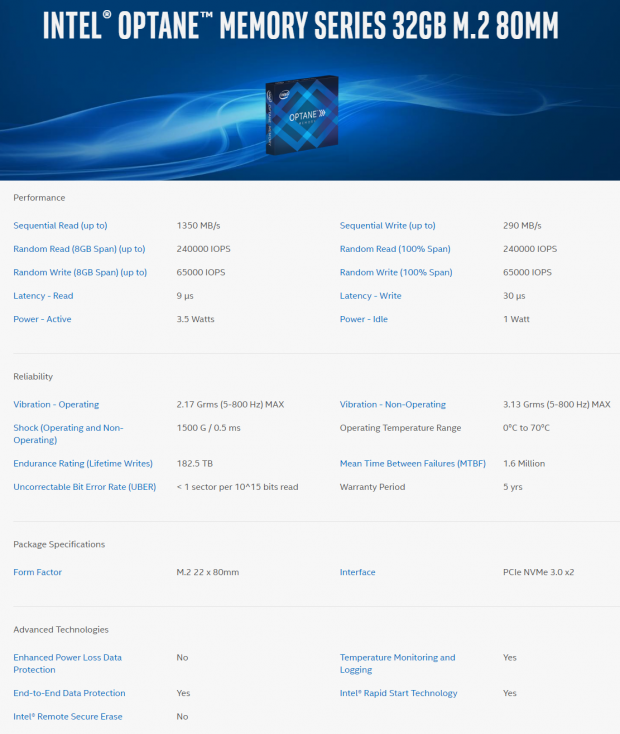Select the Latency - Write link
This screenshot has width=620, height=734.
click(x=370, y=296)
